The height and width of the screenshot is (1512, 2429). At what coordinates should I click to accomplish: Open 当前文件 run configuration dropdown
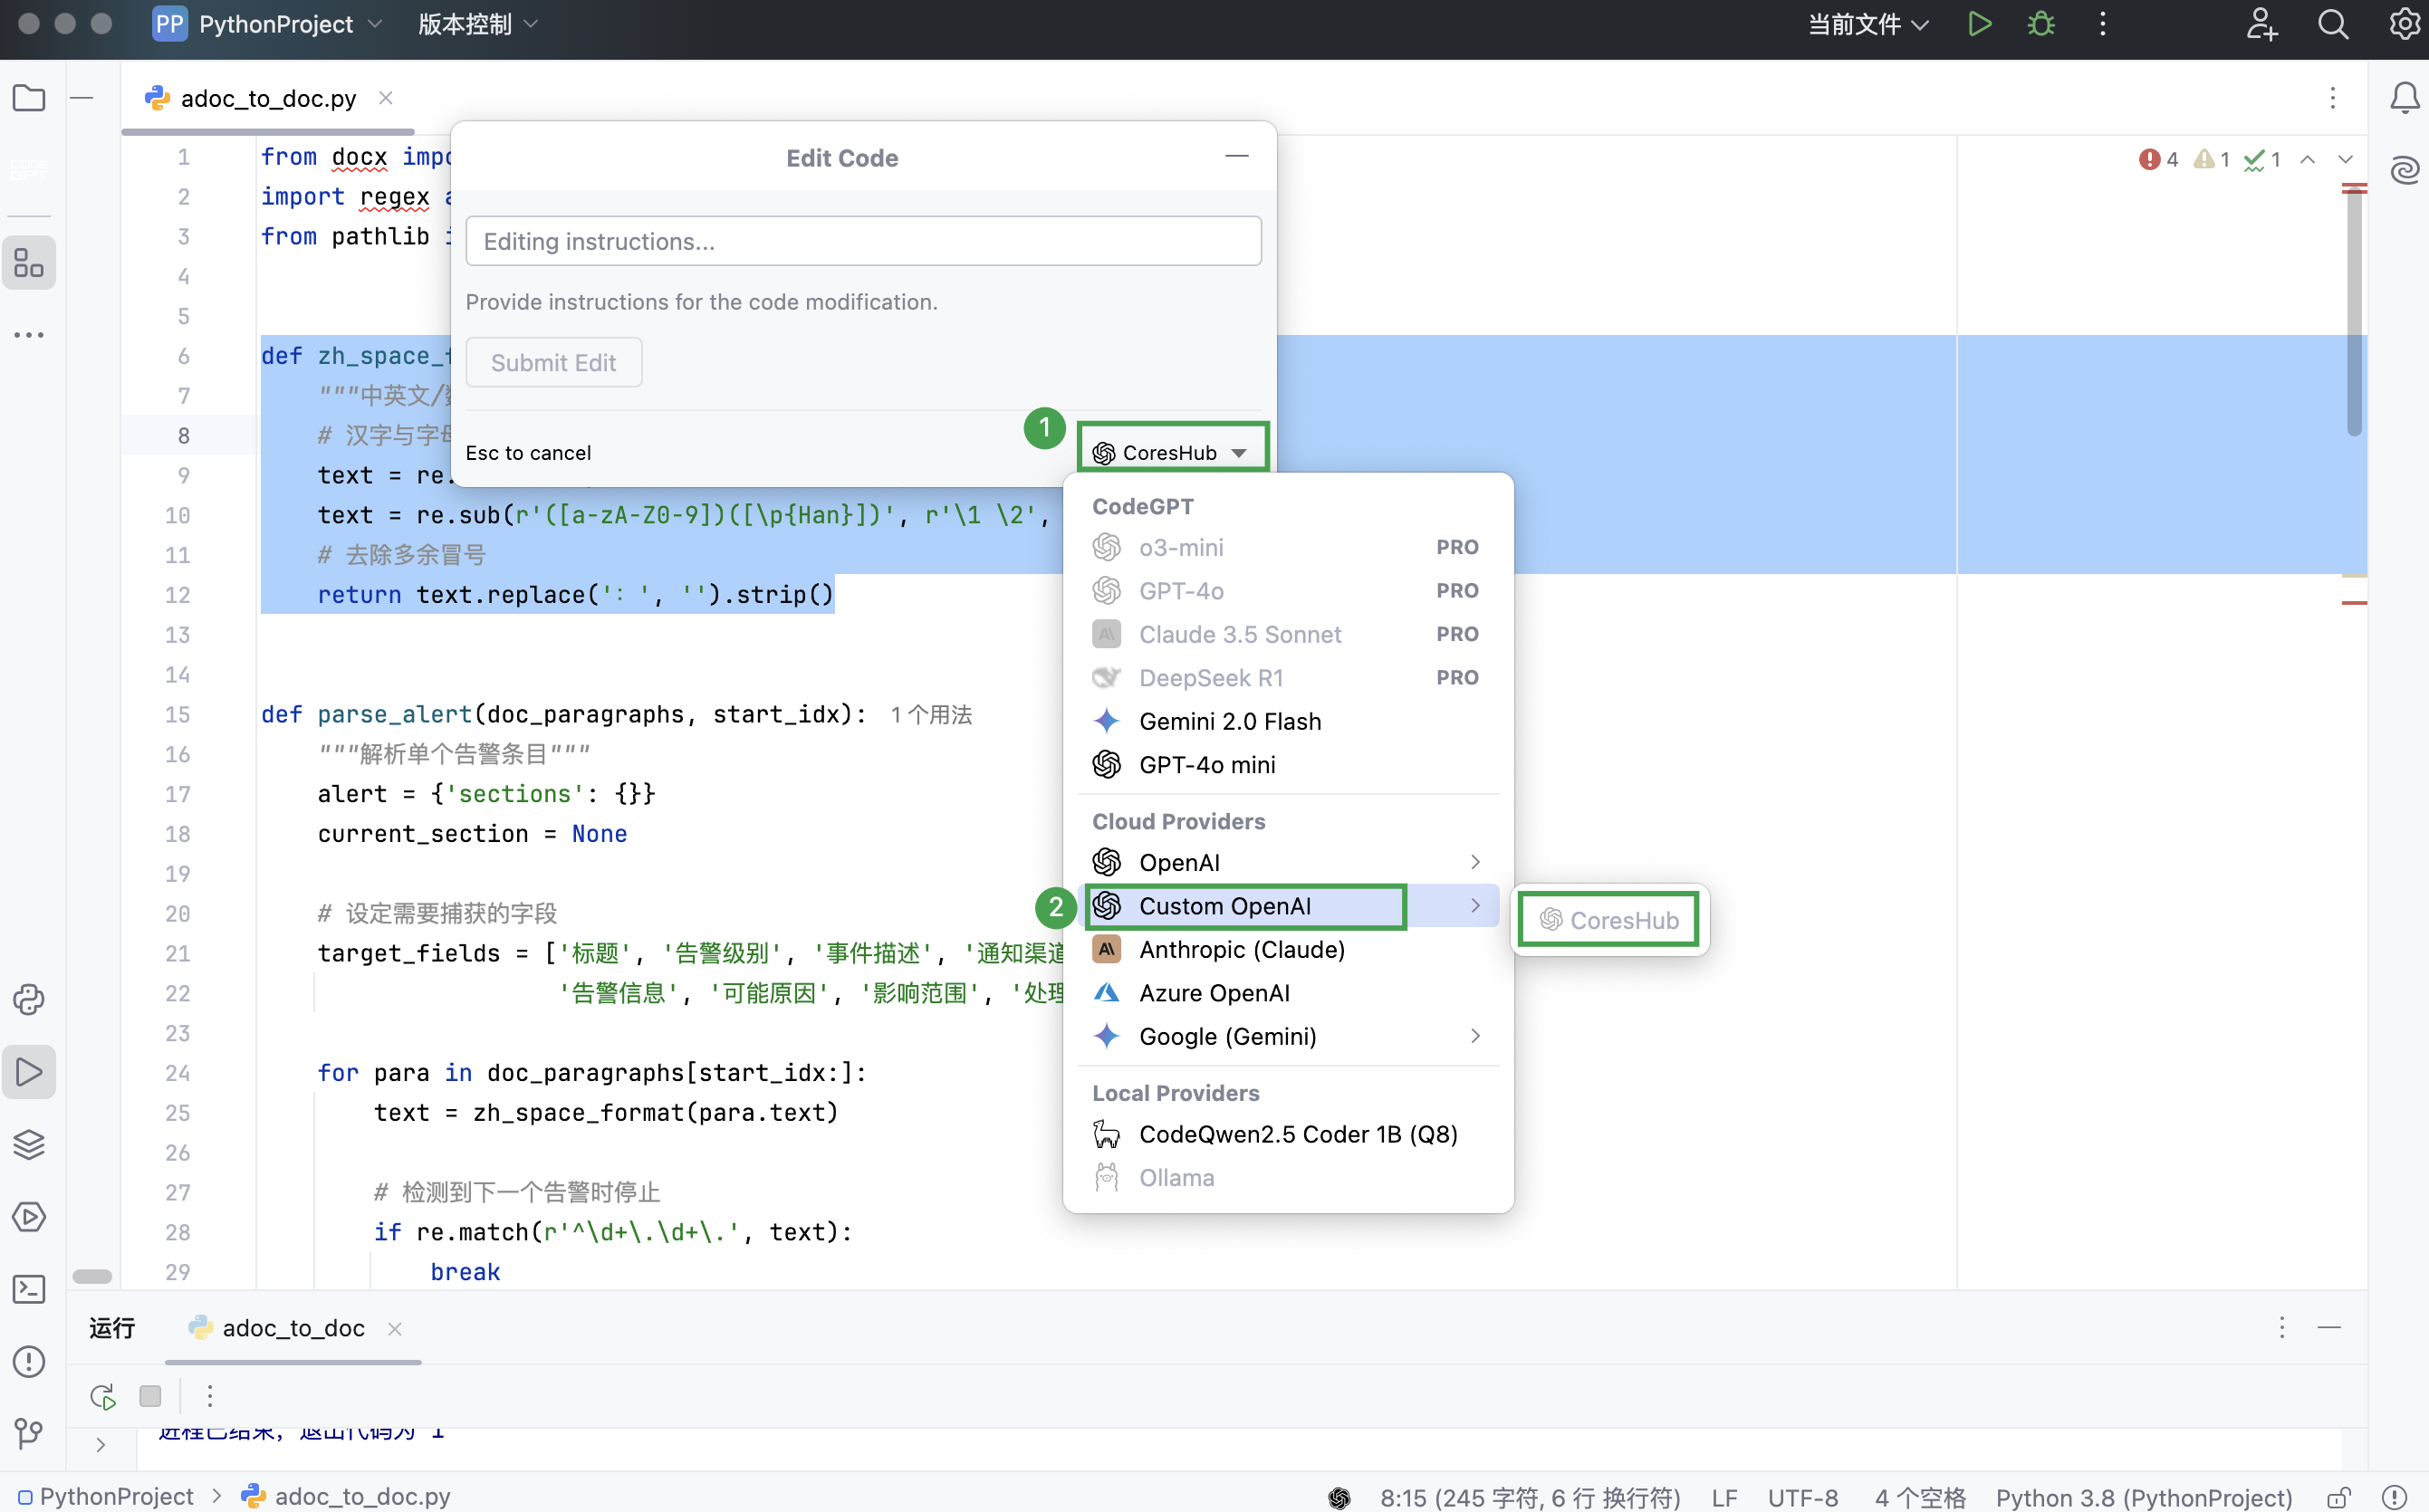[1868, 24]
